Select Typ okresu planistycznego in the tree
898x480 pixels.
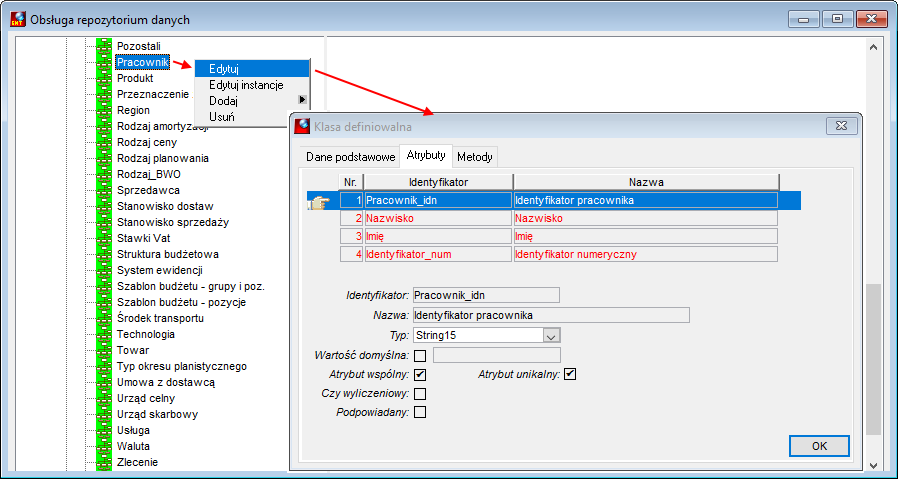tap(182, 367)
